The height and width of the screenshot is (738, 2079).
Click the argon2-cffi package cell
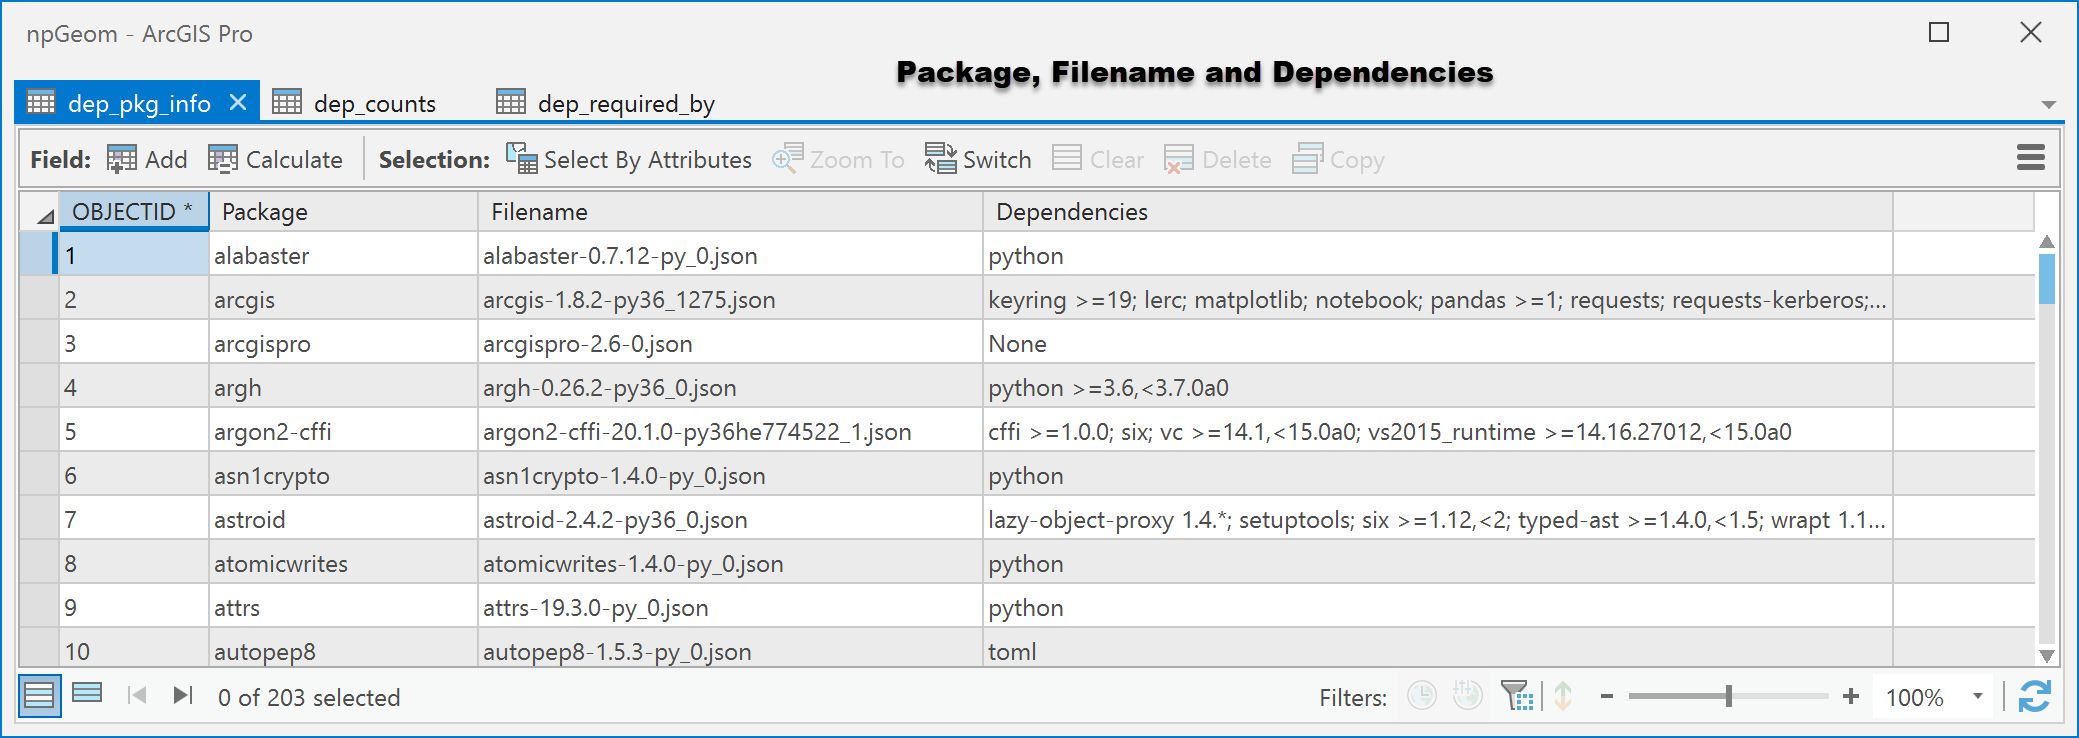click(x=343, y=431)
